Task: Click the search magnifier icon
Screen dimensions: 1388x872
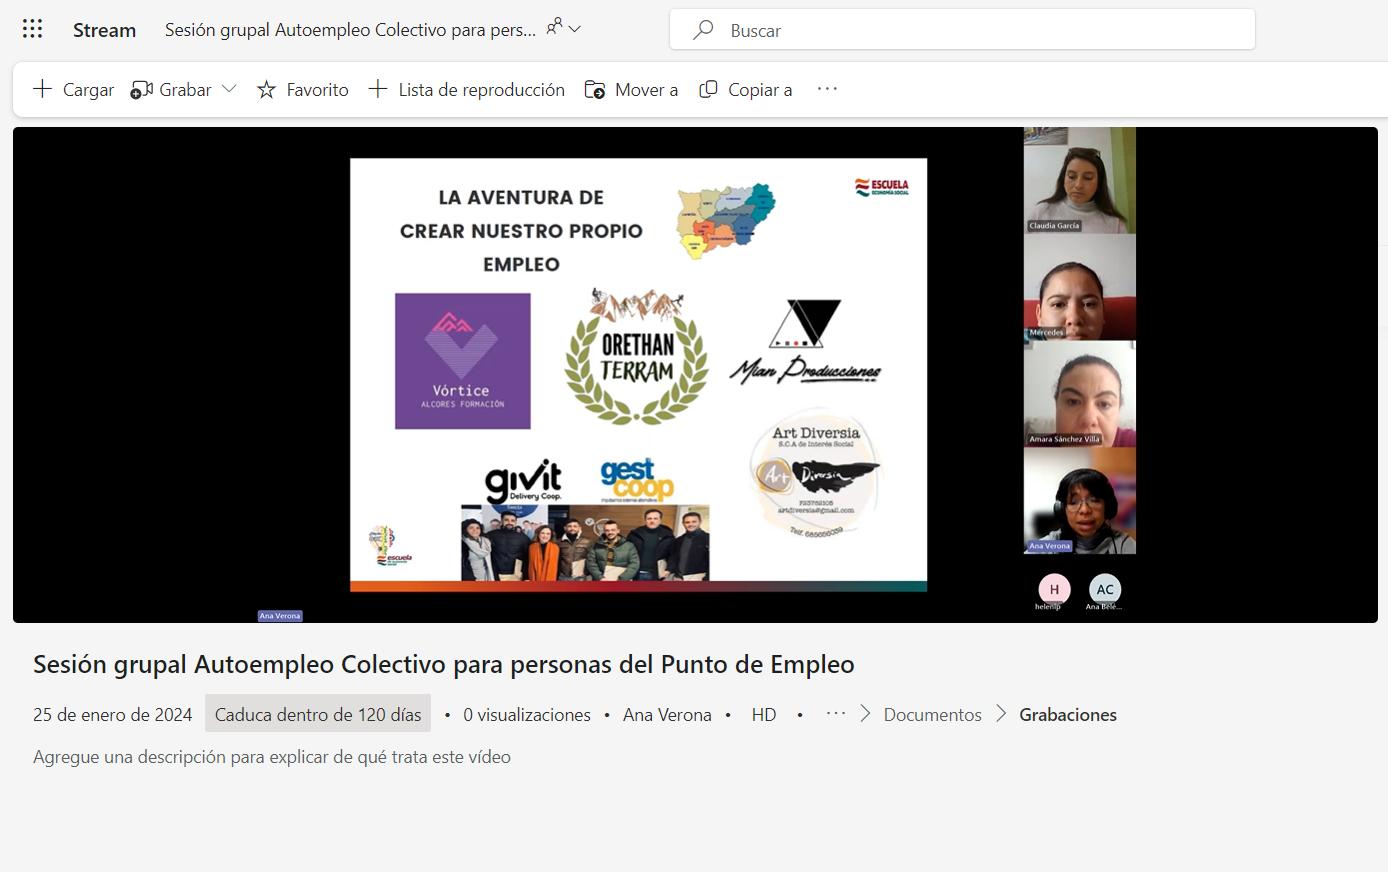Action: click(x=703, y=30)
